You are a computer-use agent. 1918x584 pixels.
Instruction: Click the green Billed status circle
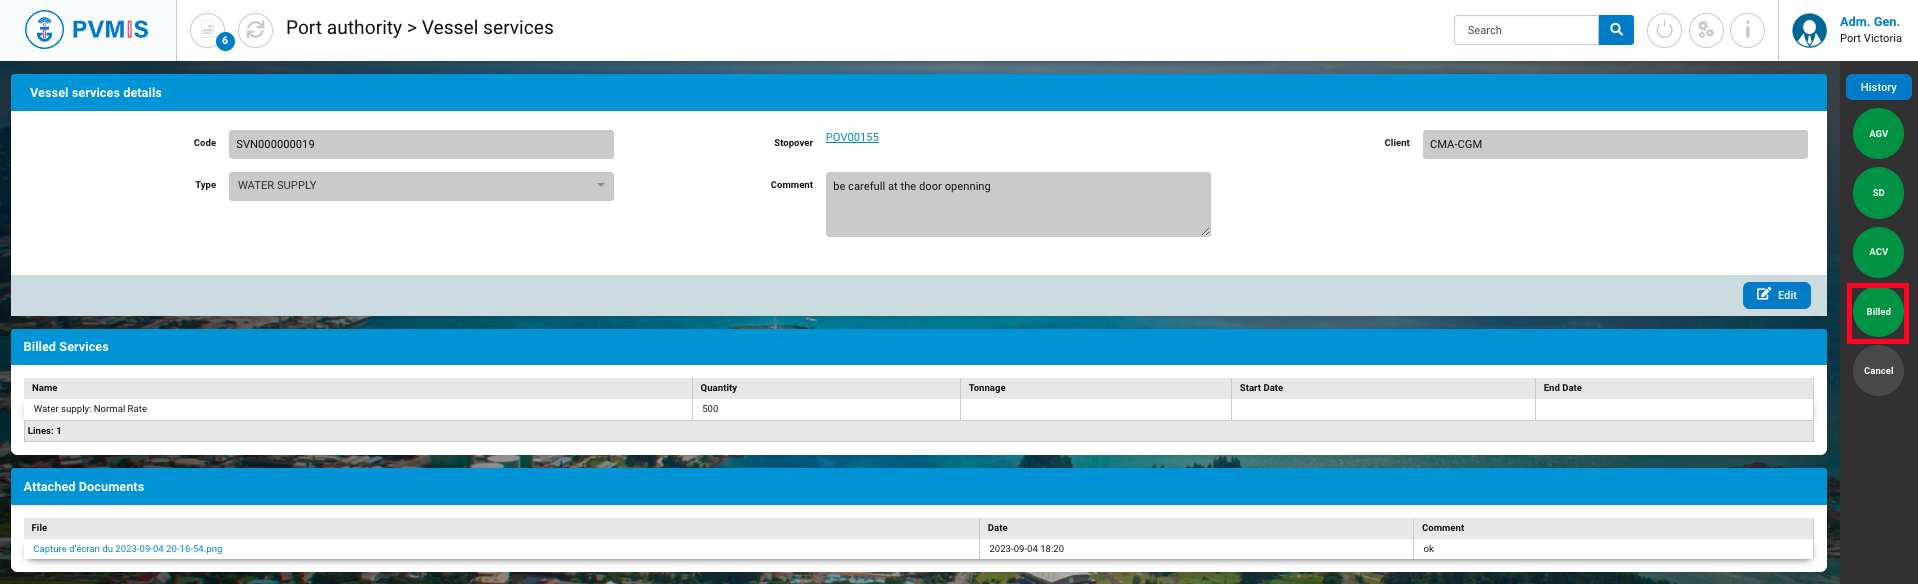point(1878,312)
